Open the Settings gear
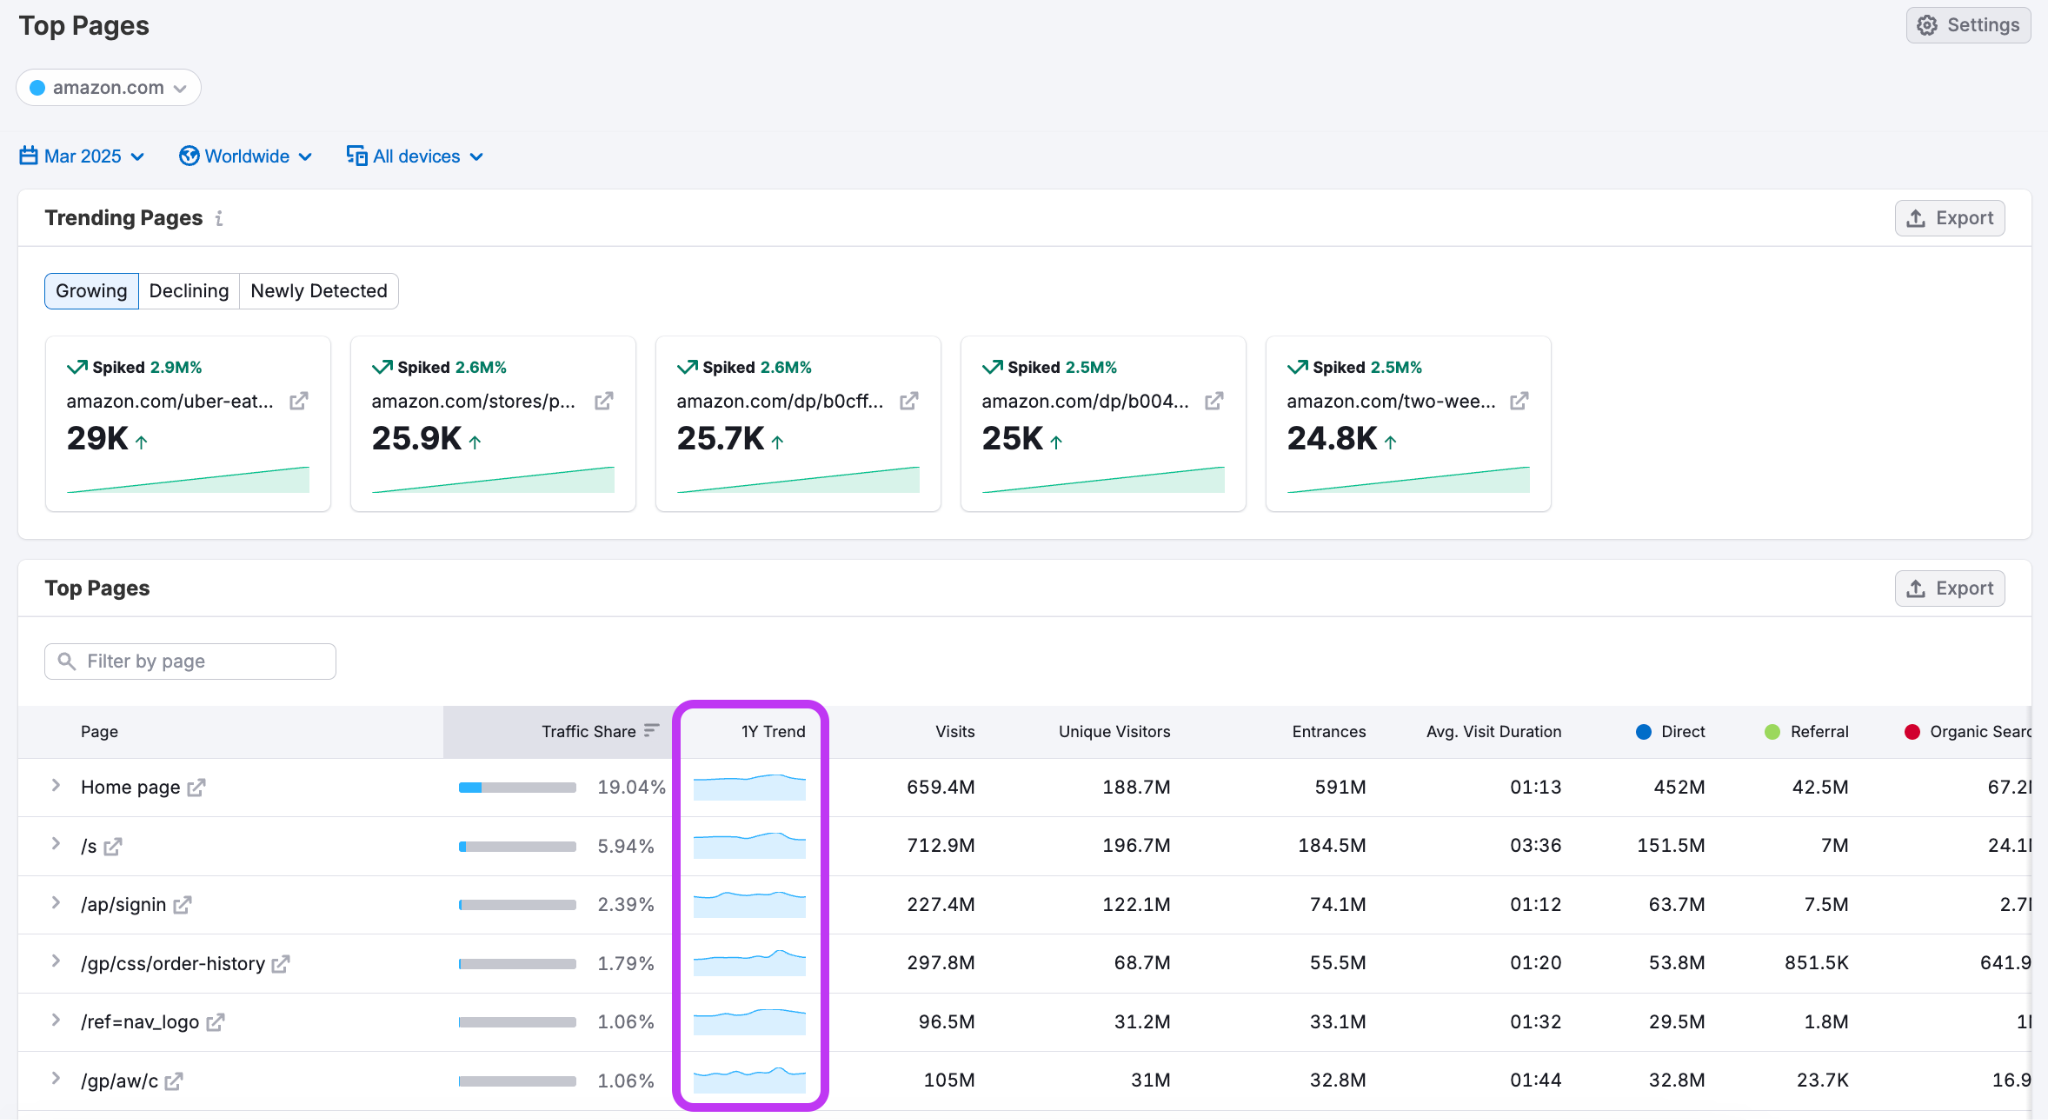The height and width of the screenshot is (1120, 2048). point(1926,24)
